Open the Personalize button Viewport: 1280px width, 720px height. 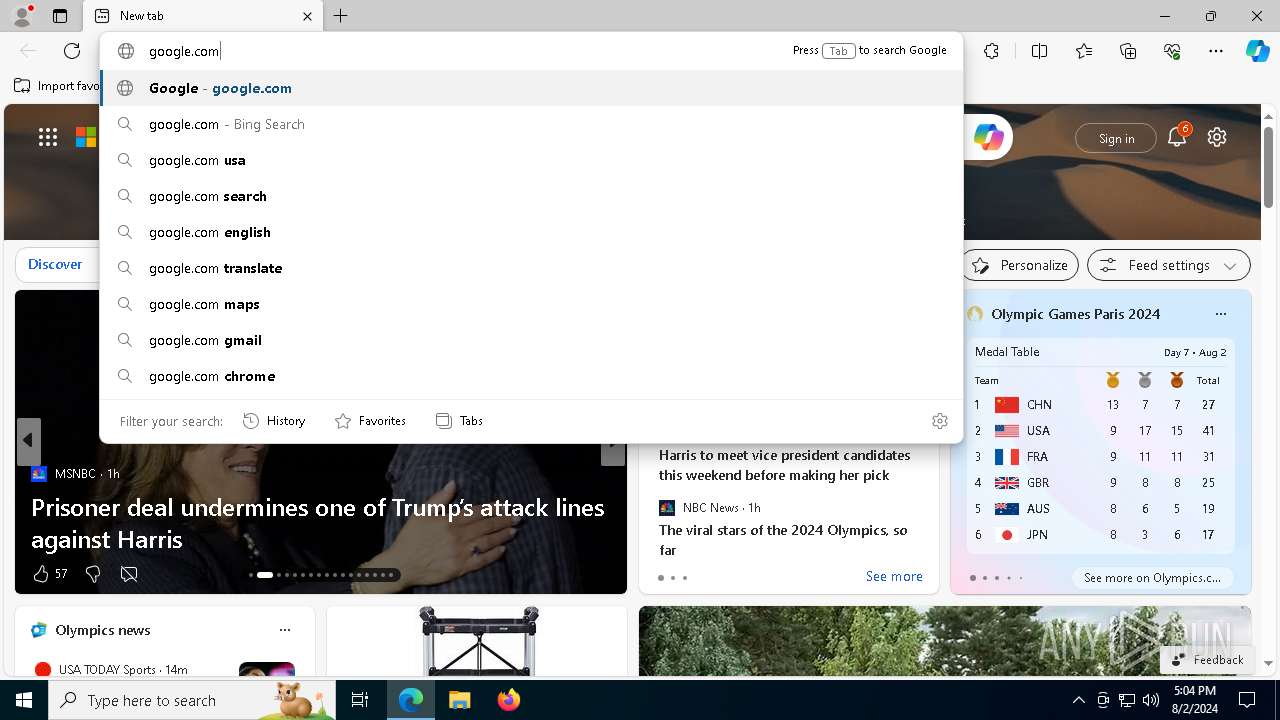(x=1020, y=265)
